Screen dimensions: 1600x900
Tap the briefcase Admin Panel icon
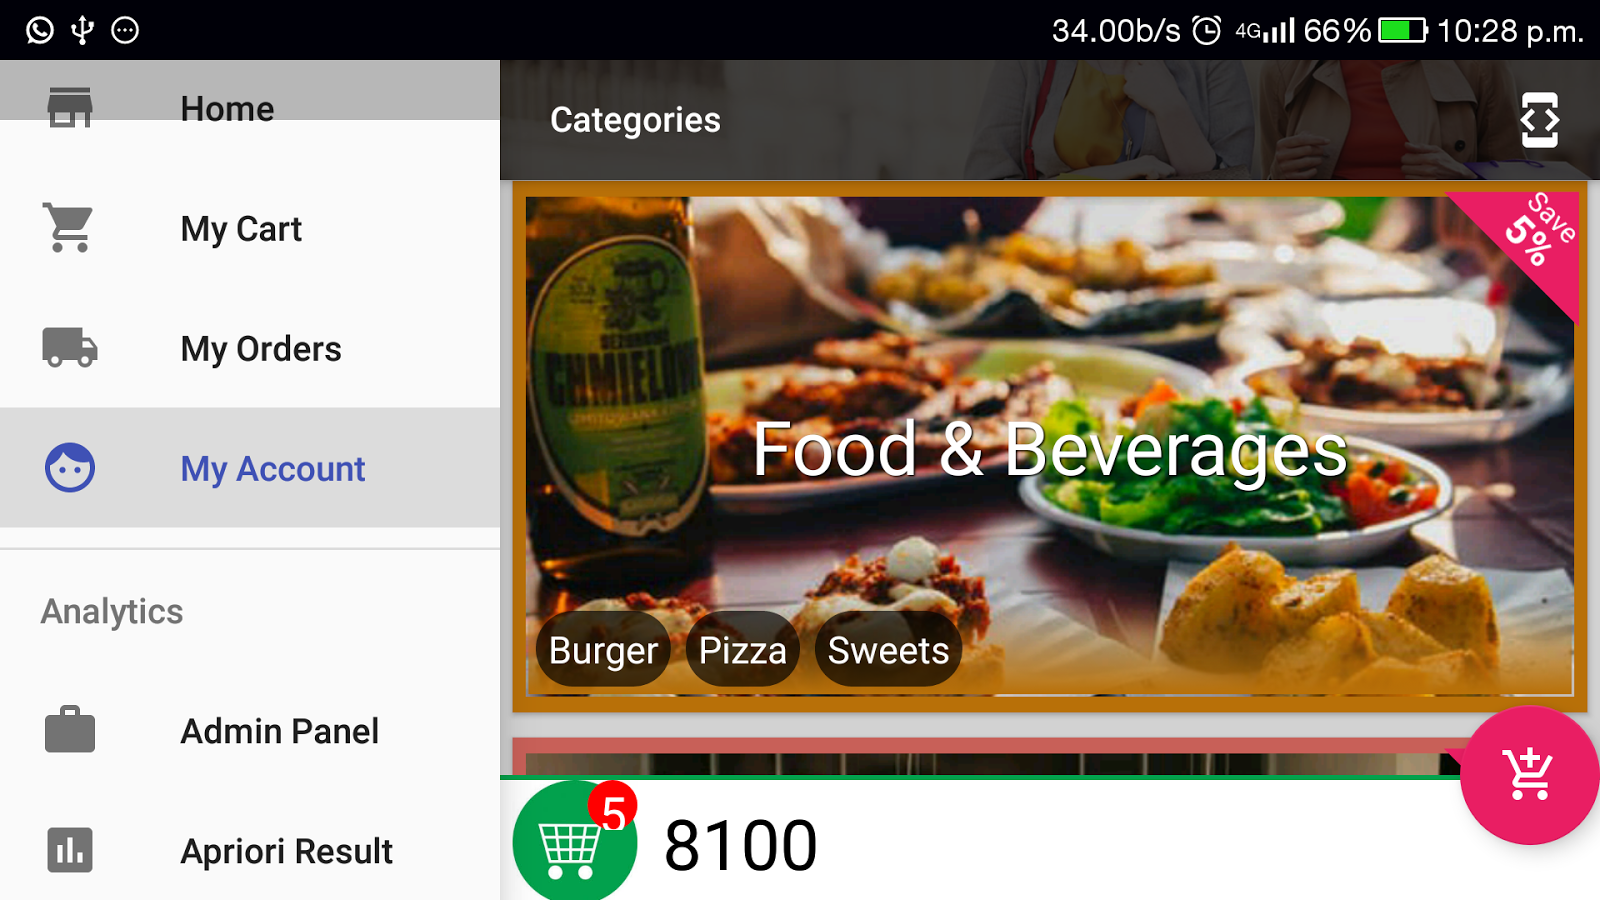[x=70, y=729]
